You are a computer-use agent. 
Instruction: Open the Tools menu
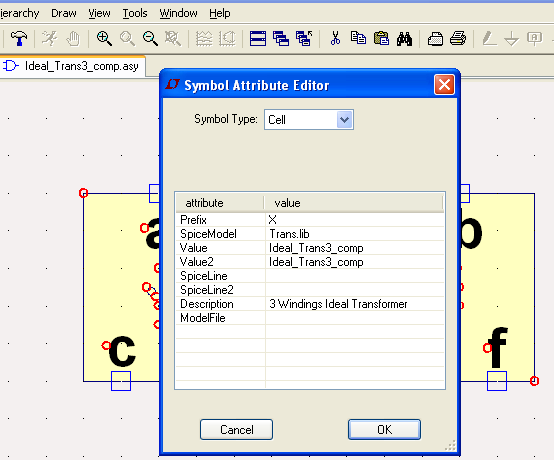click(135, 13)
